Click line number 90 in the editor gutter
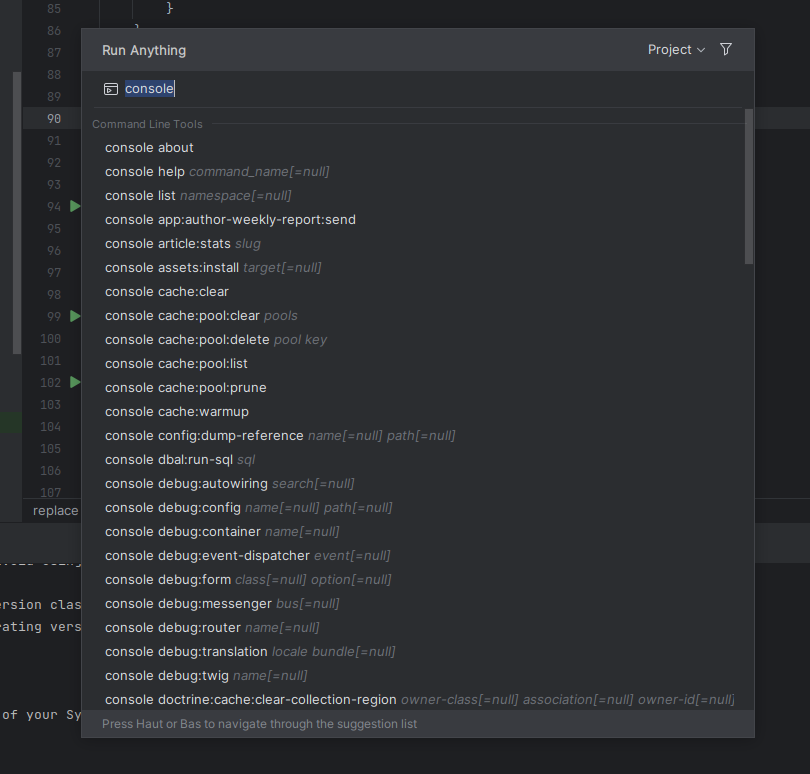 click(54, 119)
